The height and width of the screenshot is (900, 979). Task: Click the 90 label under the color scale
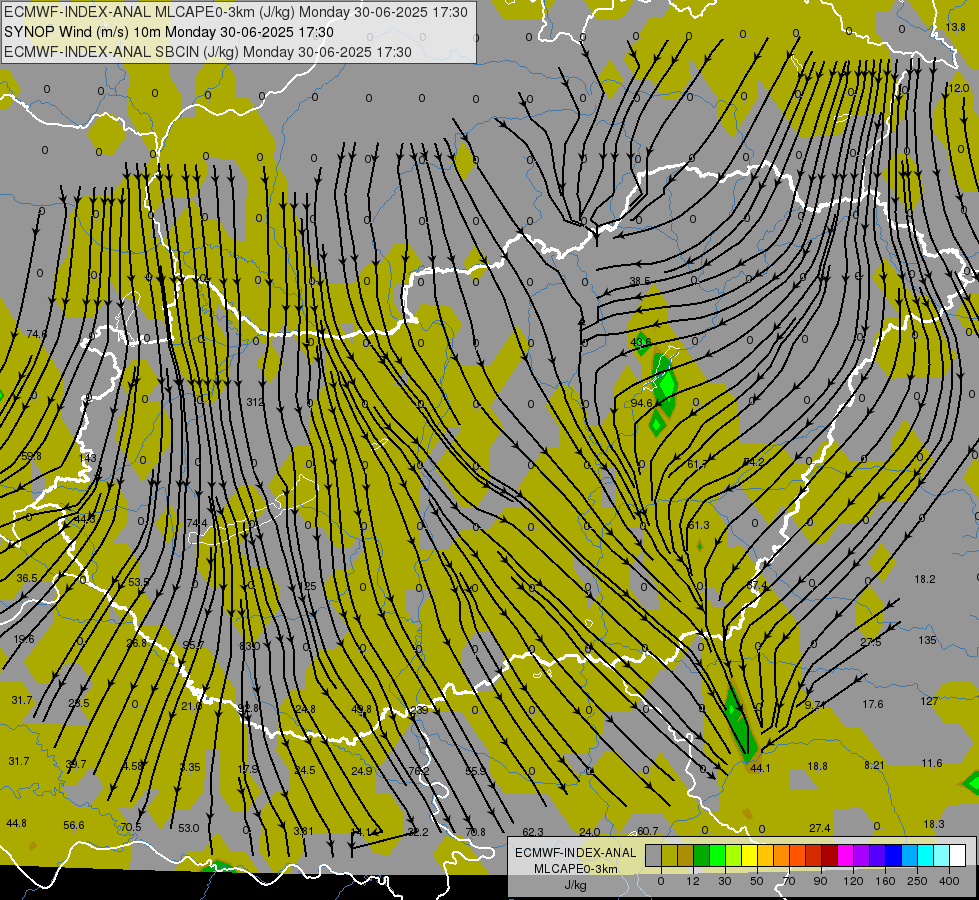pyautogui.click(x=820, y=881)
